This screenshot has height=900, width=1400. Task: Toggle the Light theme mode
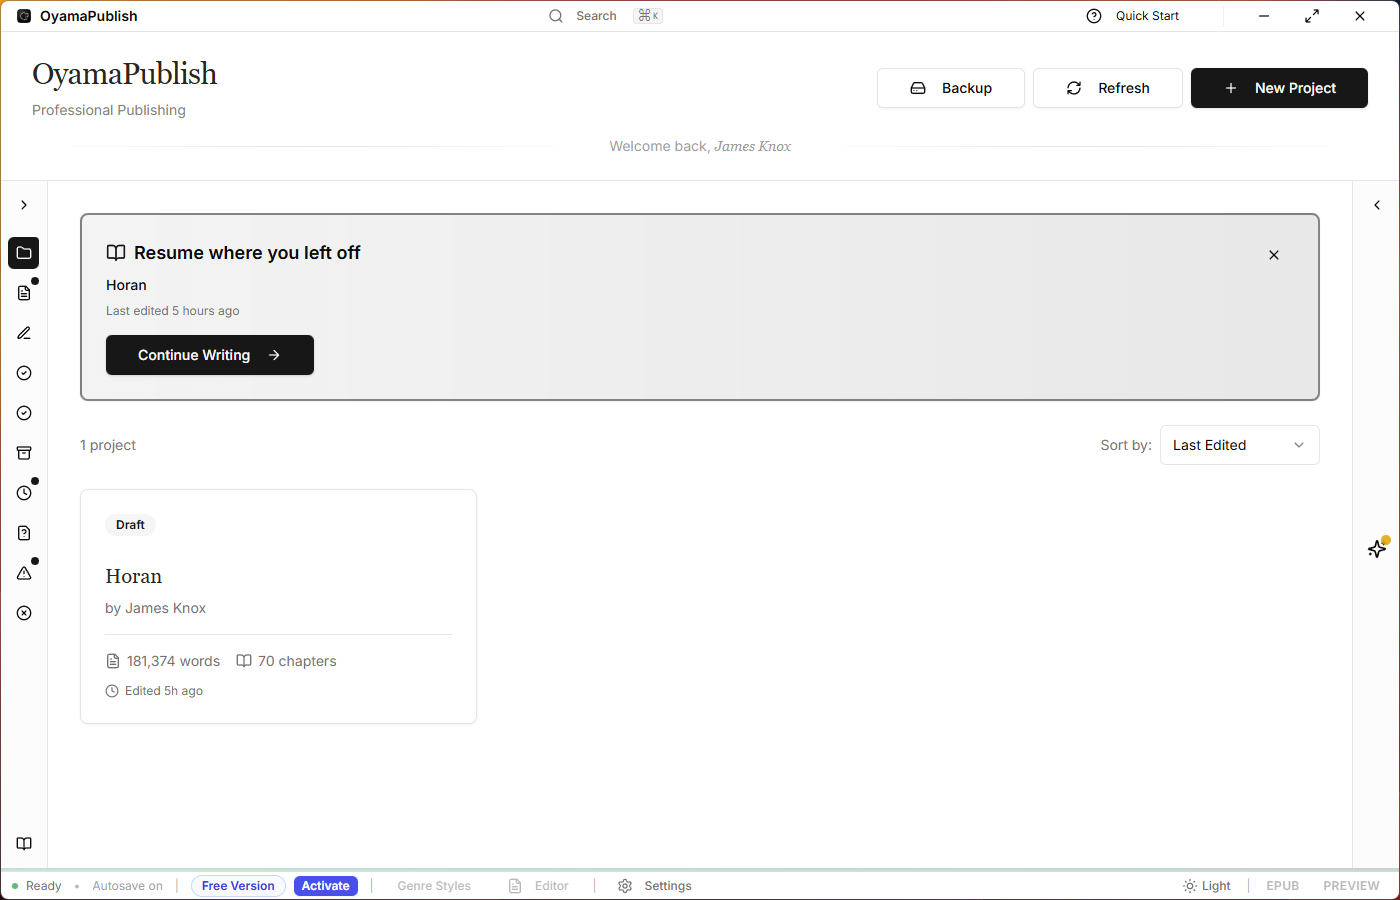coord(1206,886)
